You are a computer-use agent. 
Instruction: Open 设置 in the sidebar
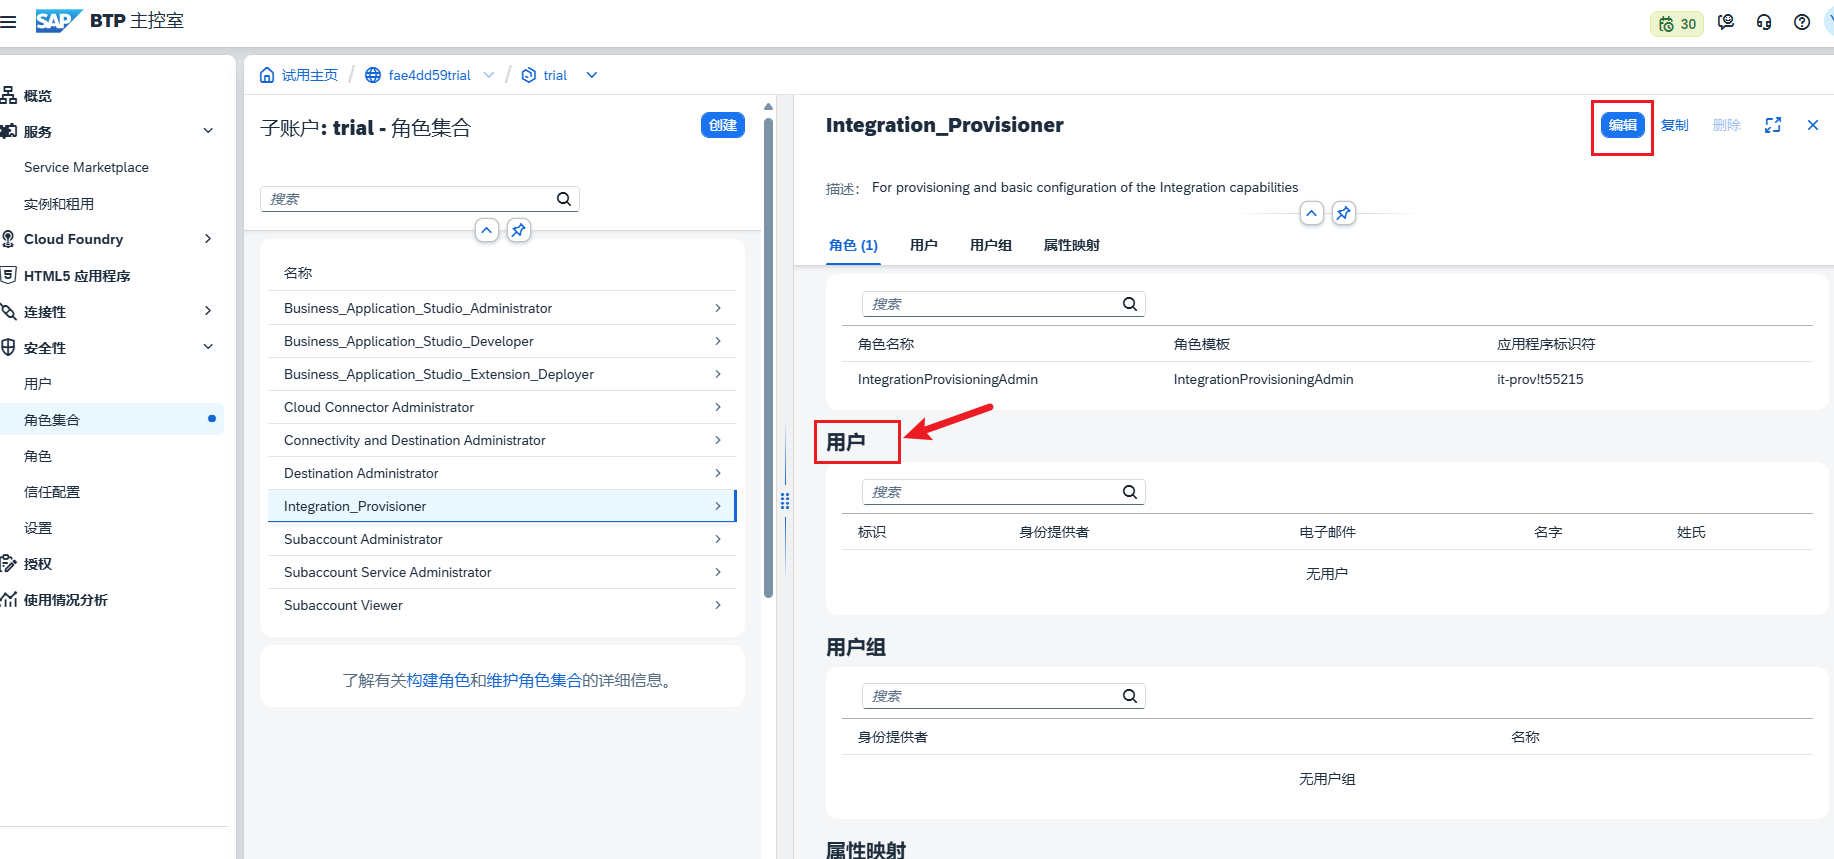pos(38,528)
